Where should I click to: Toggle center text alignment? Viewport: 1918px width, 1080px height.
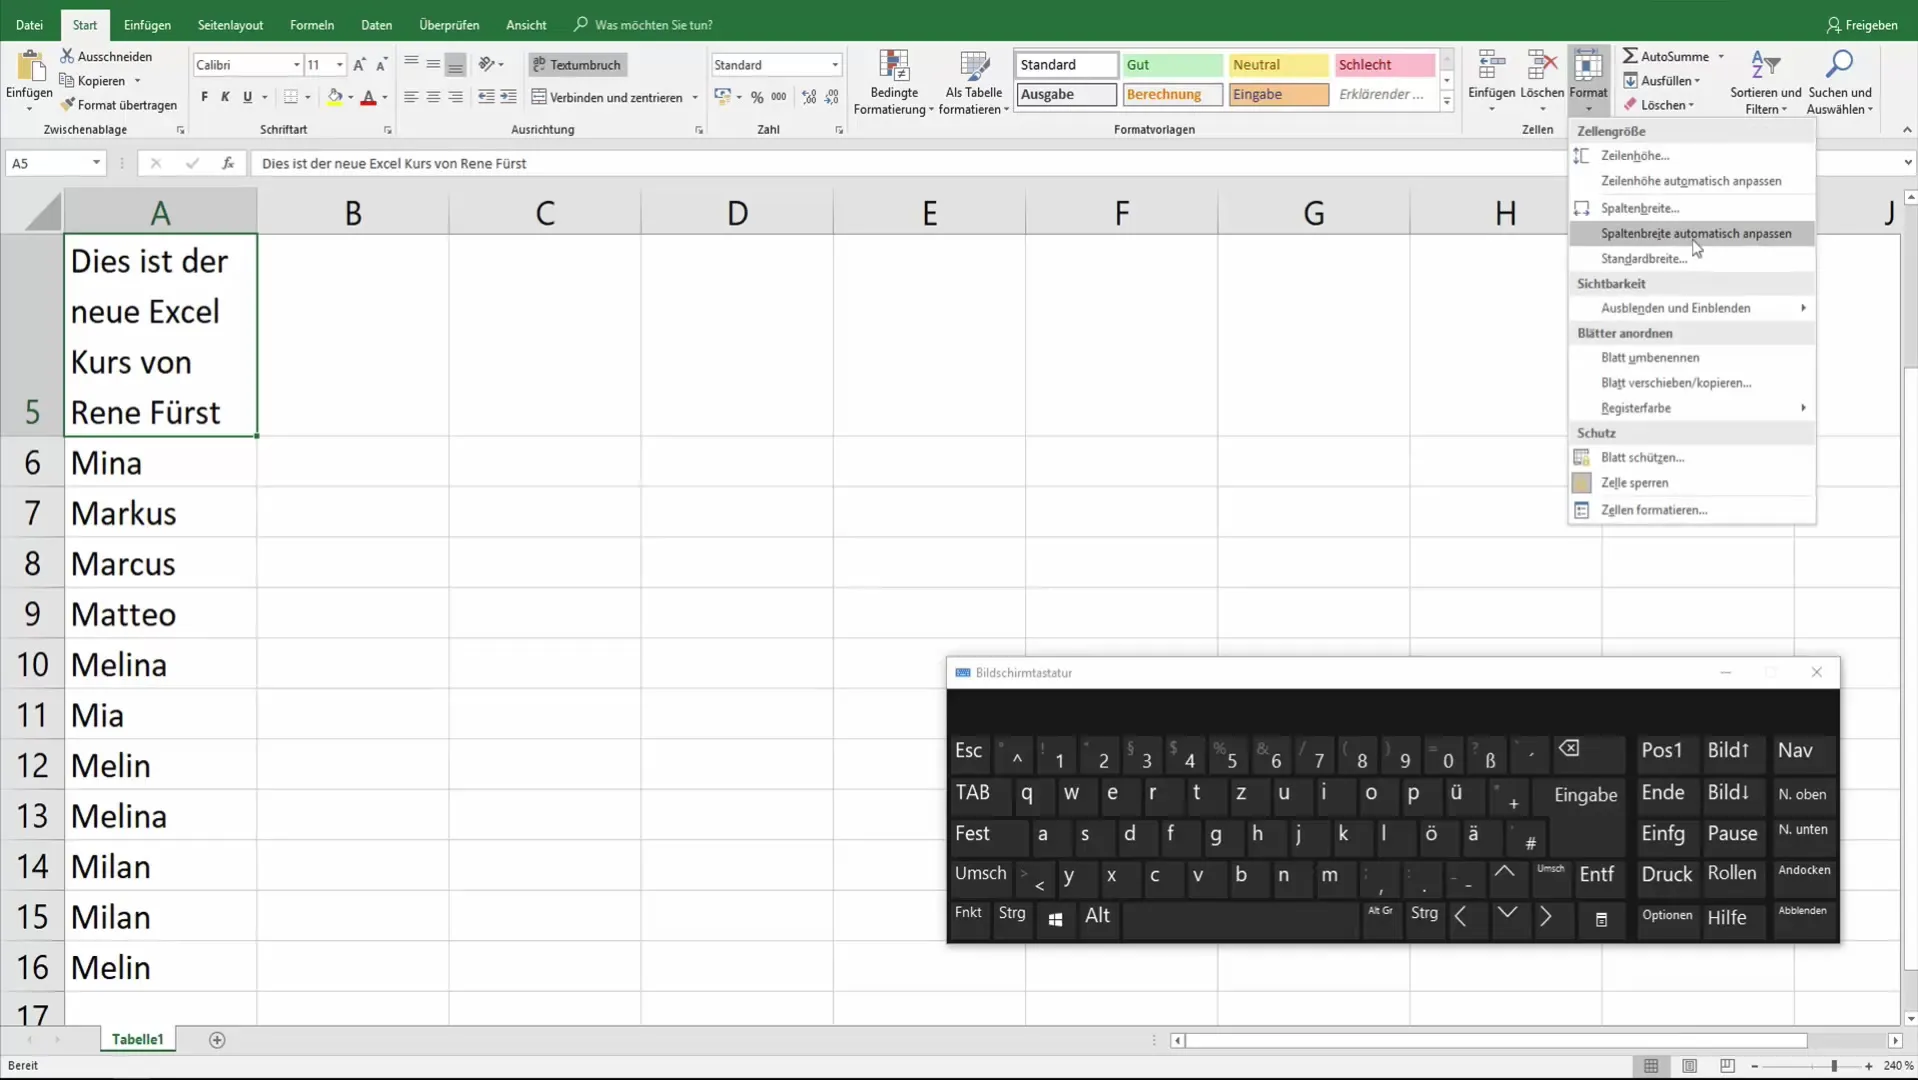click(x=433, y=97)
